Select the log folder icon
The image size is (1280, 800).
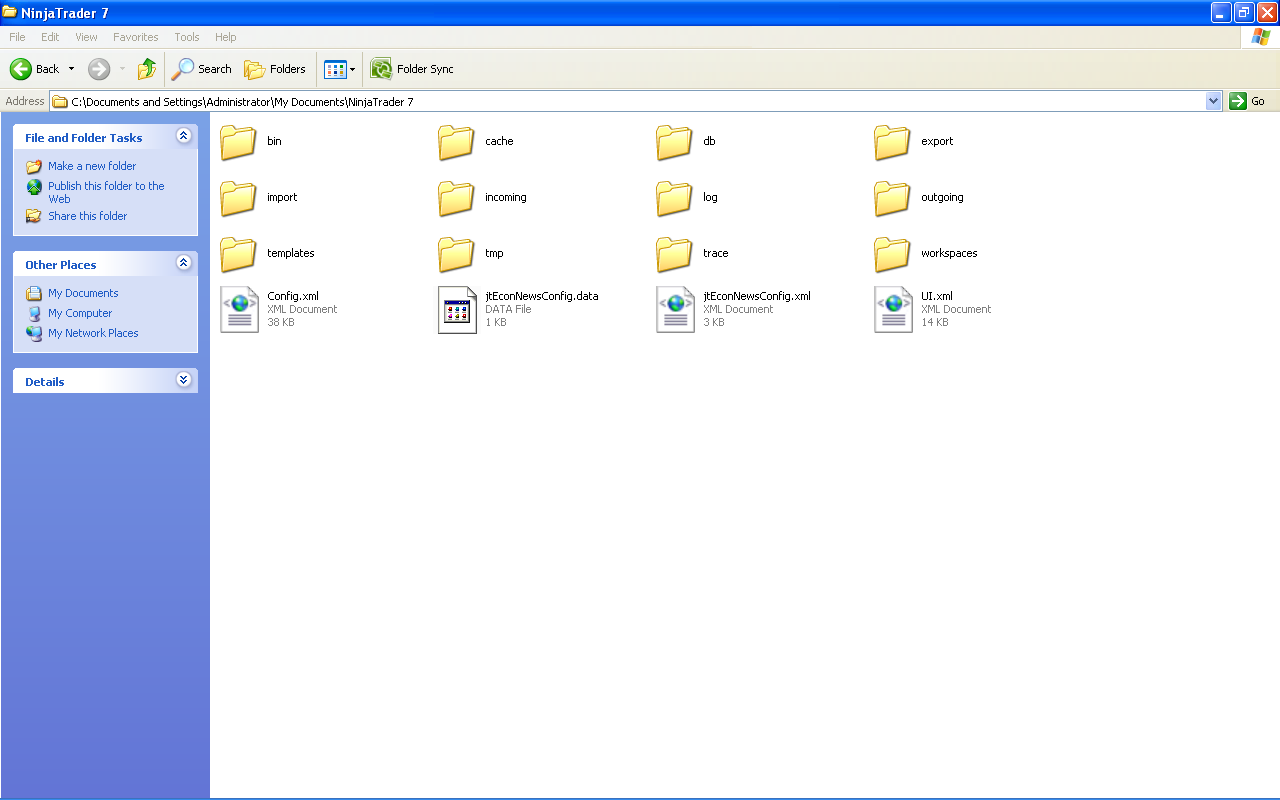click(x=674, y=198)
